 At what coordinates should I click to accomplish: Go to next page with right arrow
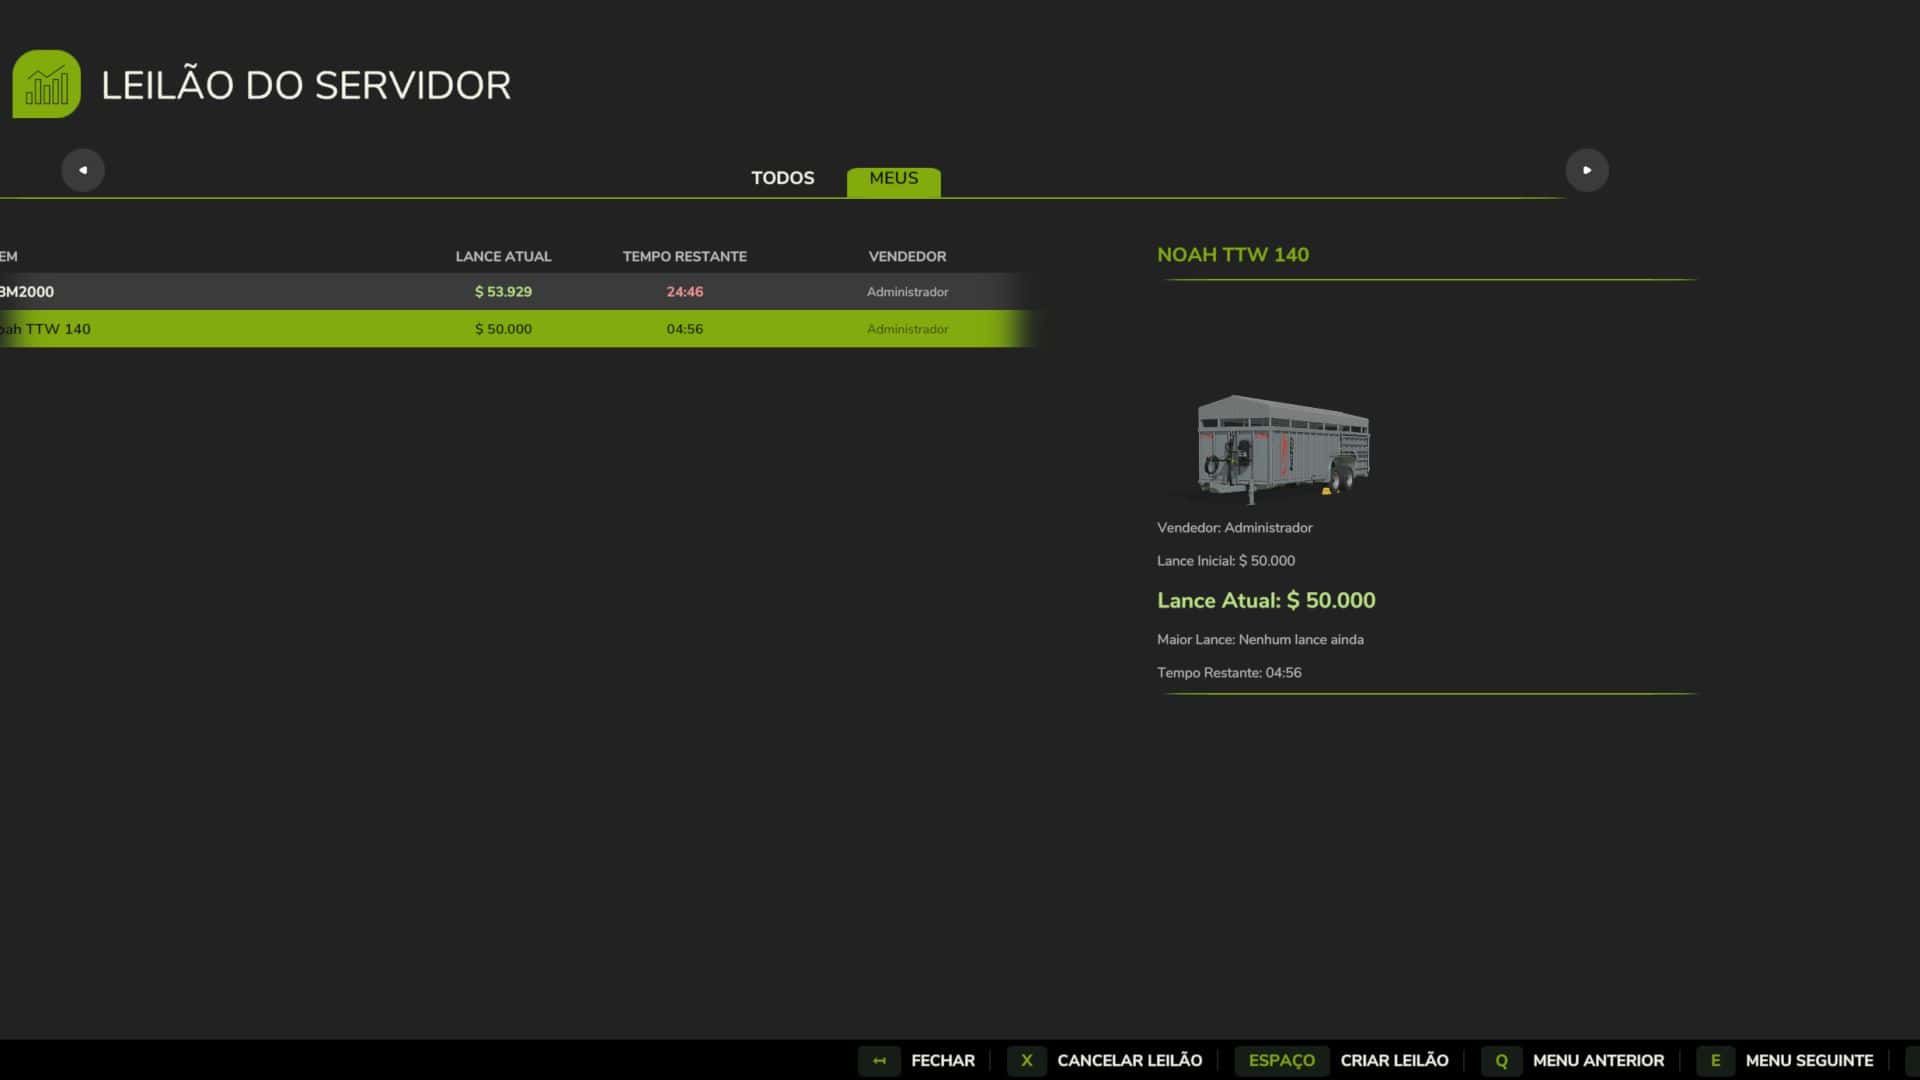coord(1587,170)
